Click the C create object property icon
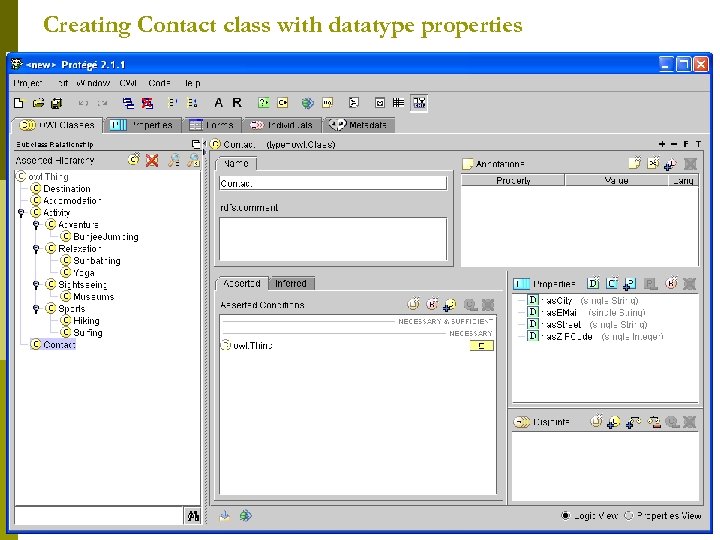This screenshot has height=540, width=720. (612, 283)
